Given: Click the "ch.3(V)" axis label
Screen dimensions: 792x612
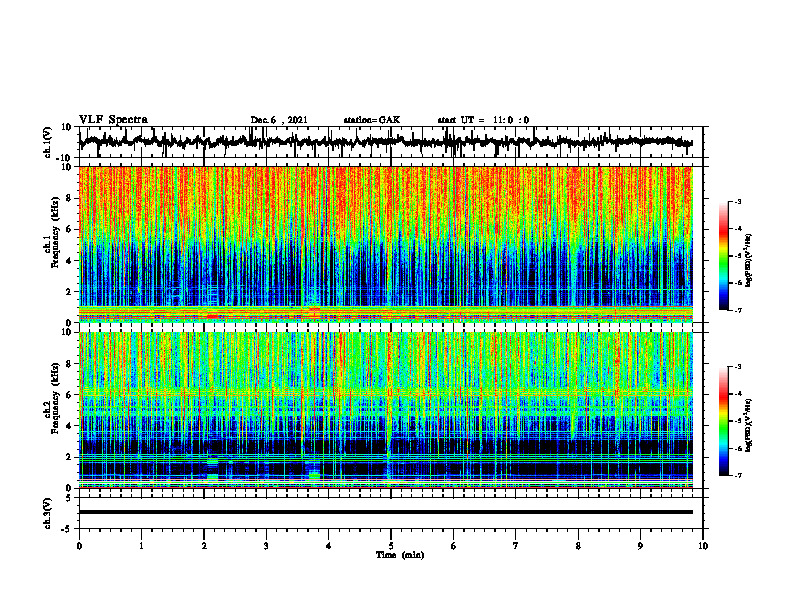Looking at the screenshot, I should pyautogui.click(x=48, y=513).
